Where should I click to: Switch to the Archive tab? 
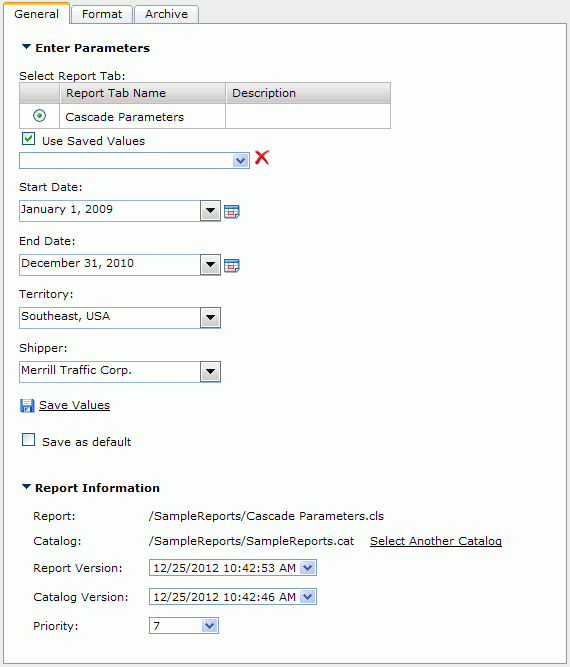[x=166, y=14]
